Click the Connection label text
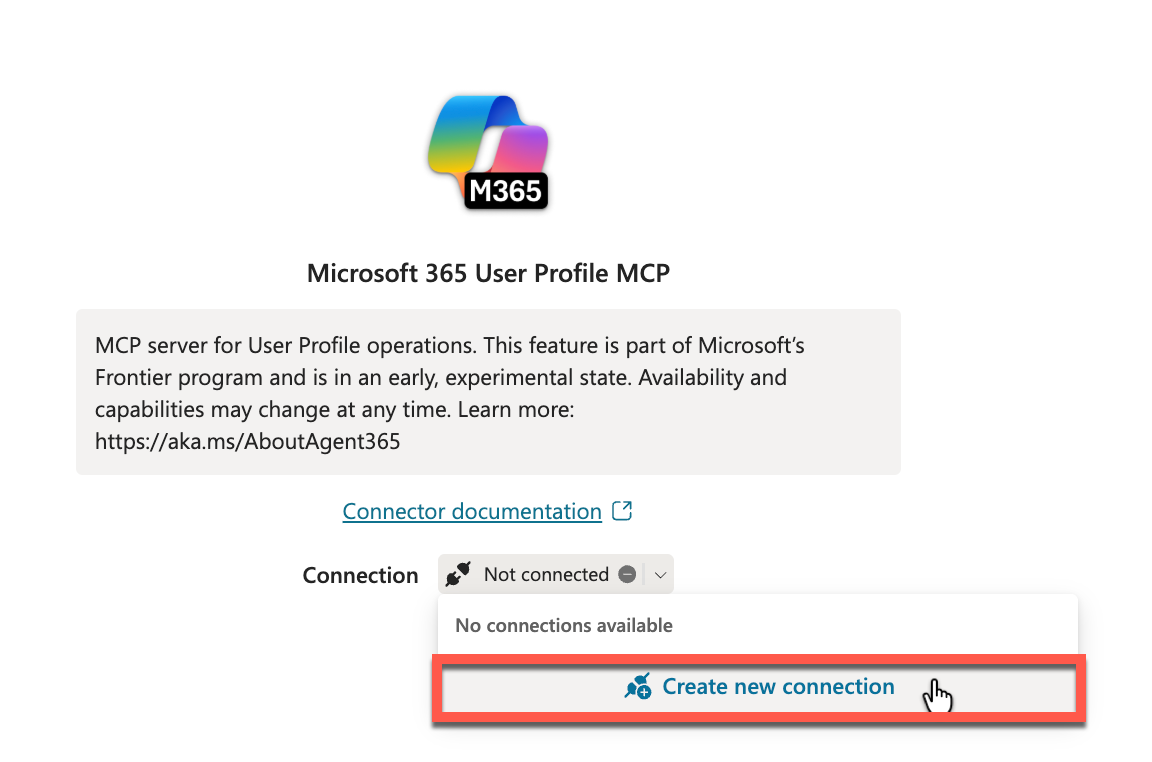 [360, 575]
